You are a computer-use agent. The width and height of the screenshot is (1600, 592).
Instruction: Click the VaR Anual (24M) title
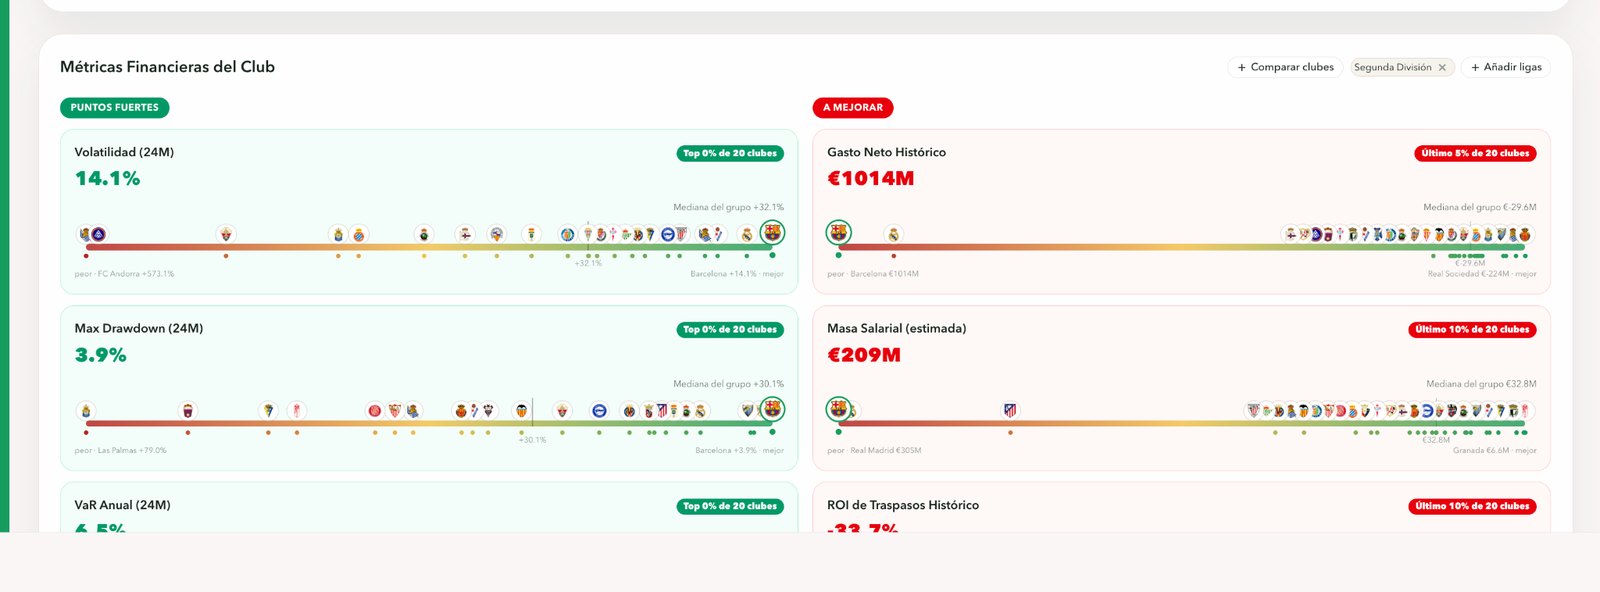click(x=122, y=505)
